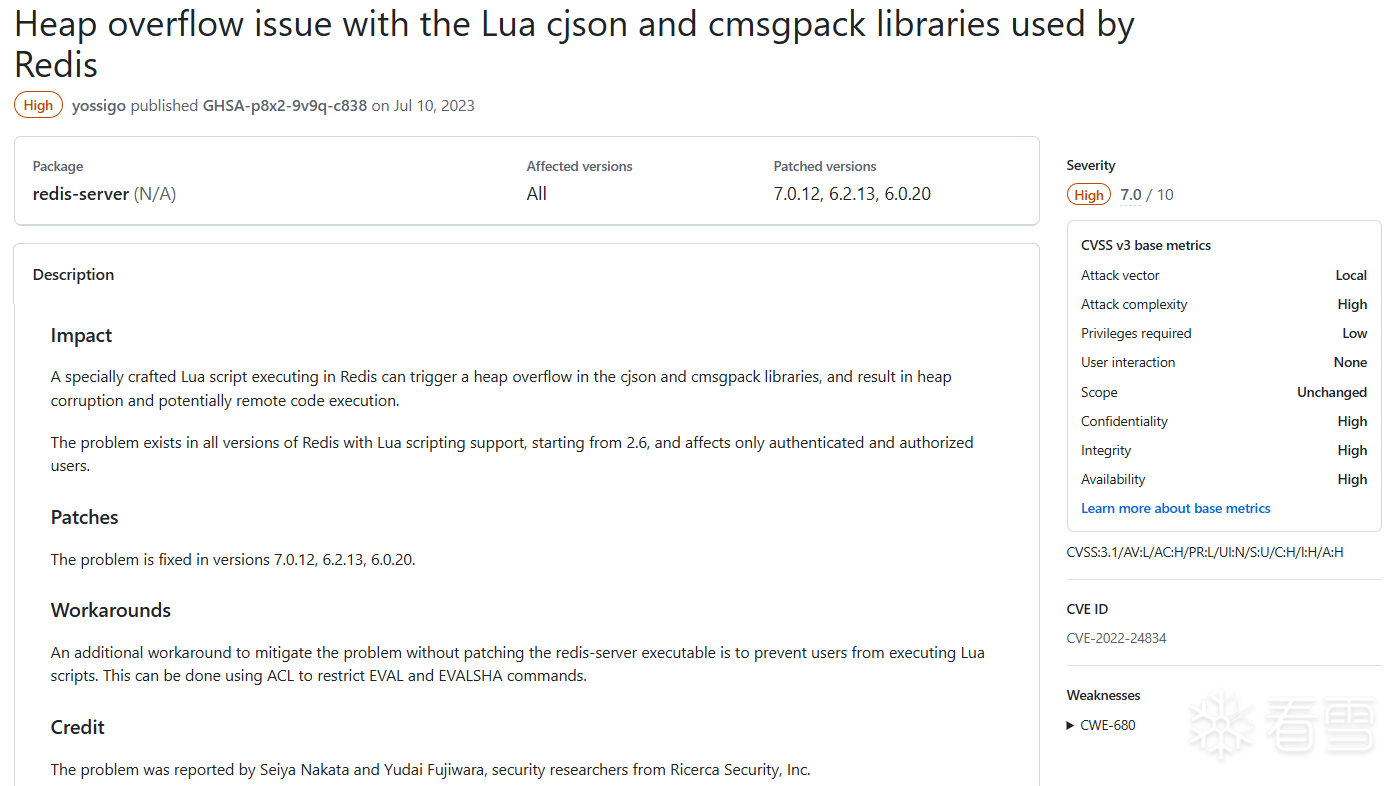Expand the CWE-680 weakness triangle

1071,725
